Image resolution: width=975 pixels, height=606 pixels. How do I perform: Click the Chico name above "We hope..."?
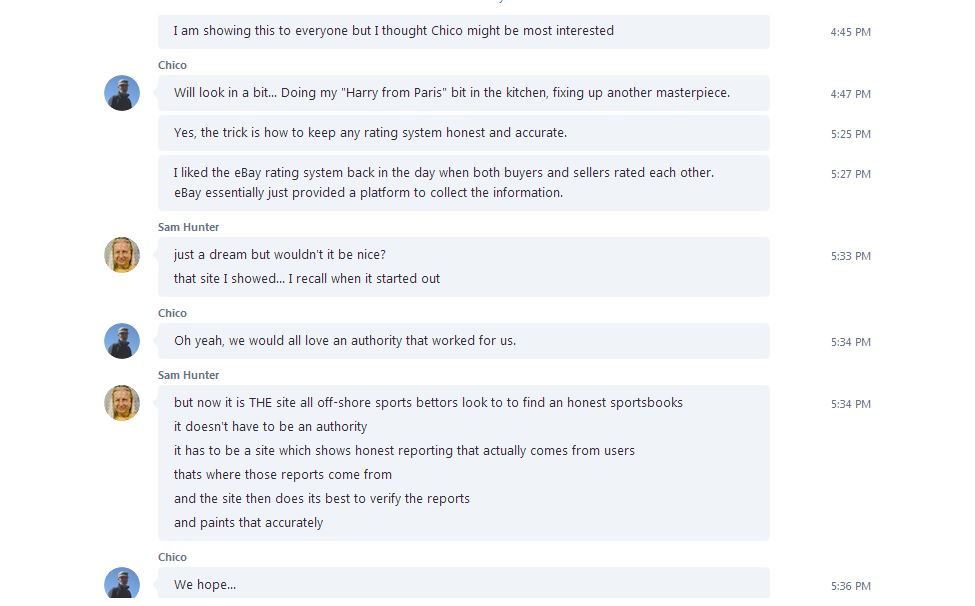pyautogui.click(x=172, y=557)
